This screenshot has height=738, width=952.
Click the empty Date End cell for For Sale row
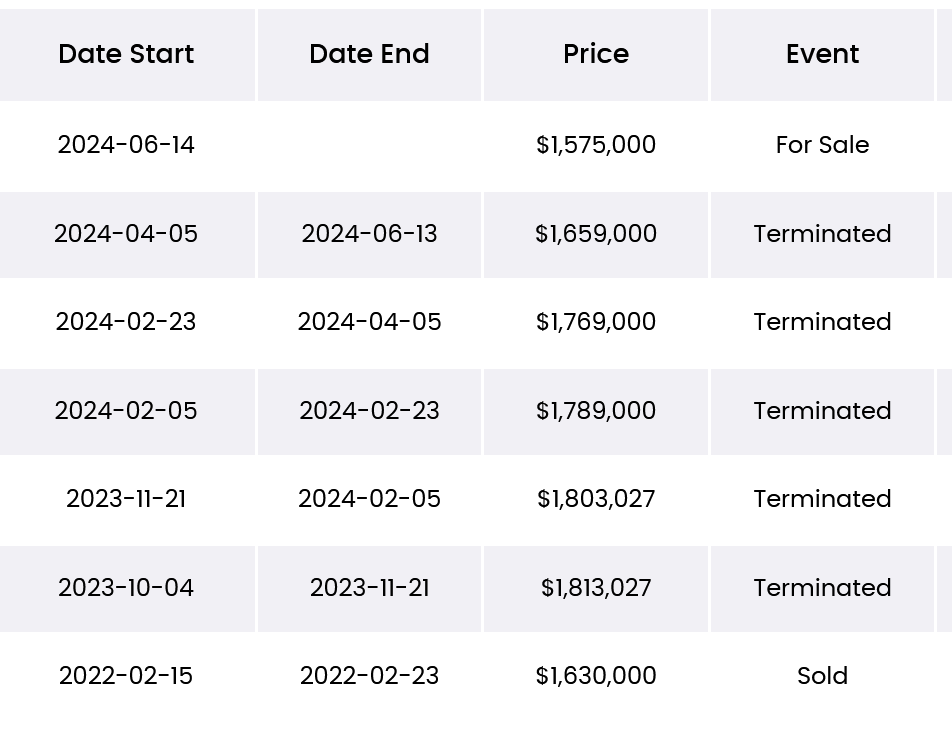pyautogui.click(x=369, y=145)
